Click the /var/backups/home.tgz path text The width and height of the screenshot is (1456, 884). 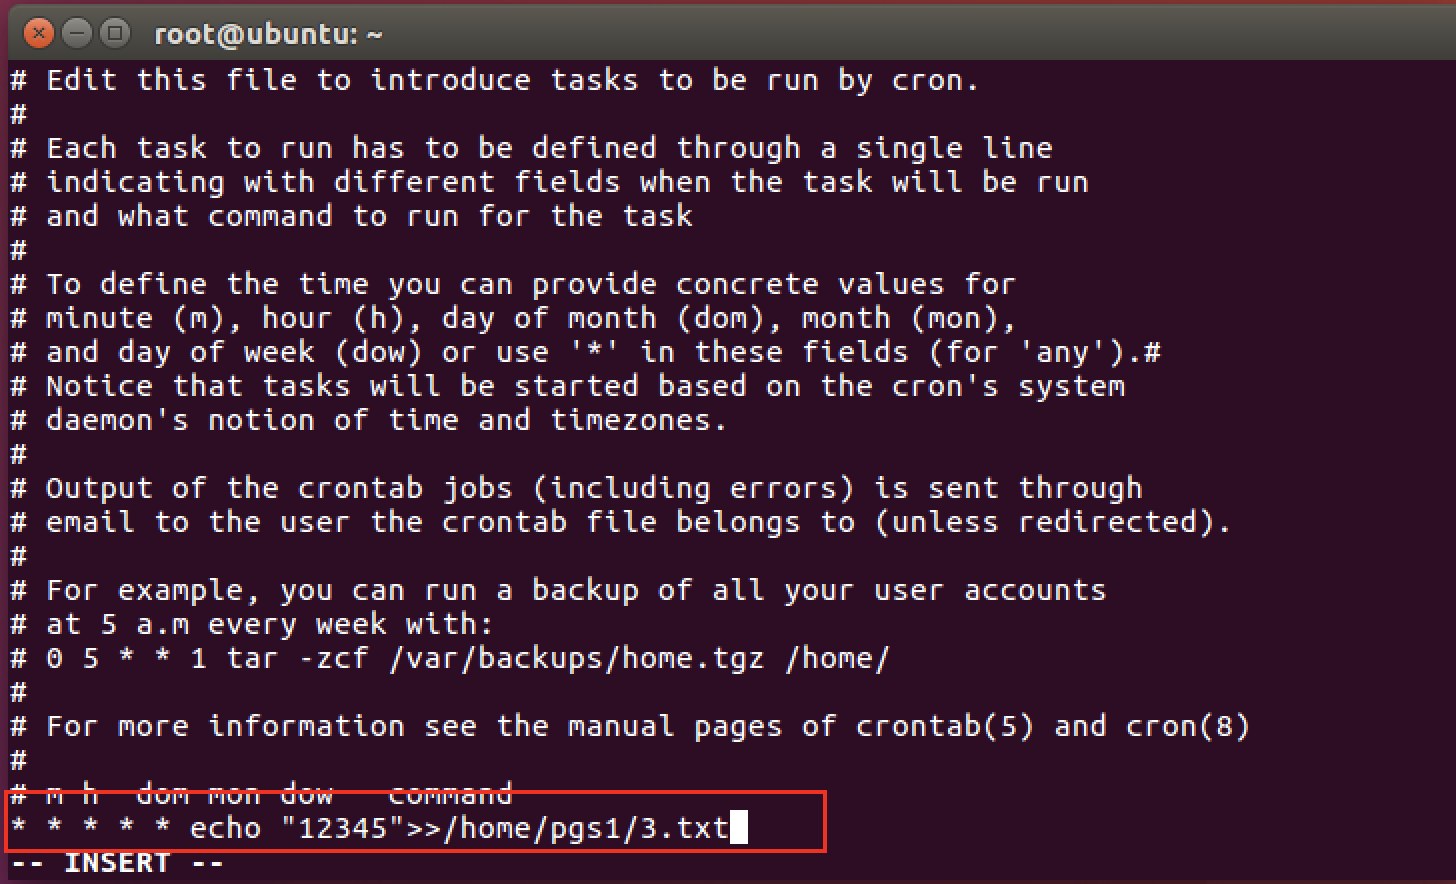click(x=576, y=658)
